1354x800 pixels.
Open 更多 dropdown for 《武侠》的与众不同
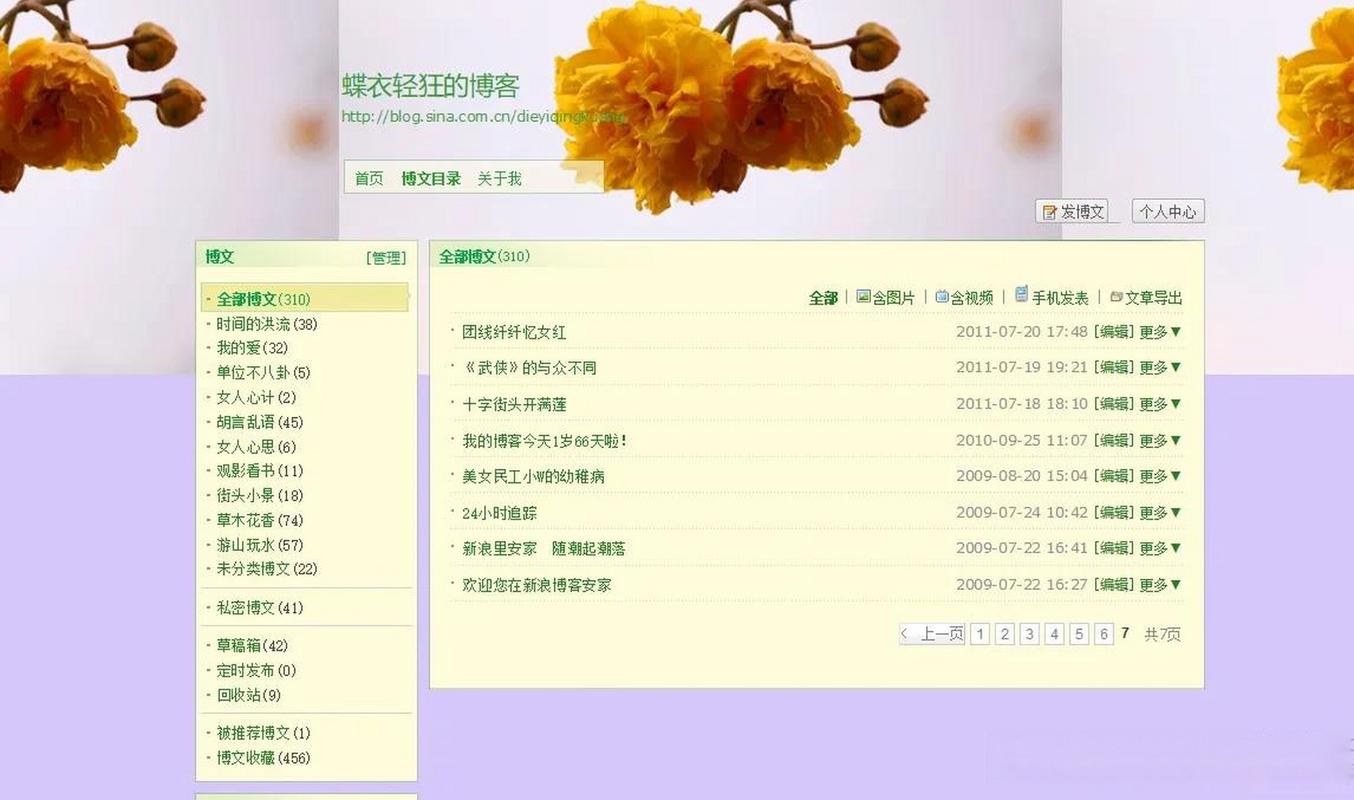pyautogui.click(x=1160, y=368)
